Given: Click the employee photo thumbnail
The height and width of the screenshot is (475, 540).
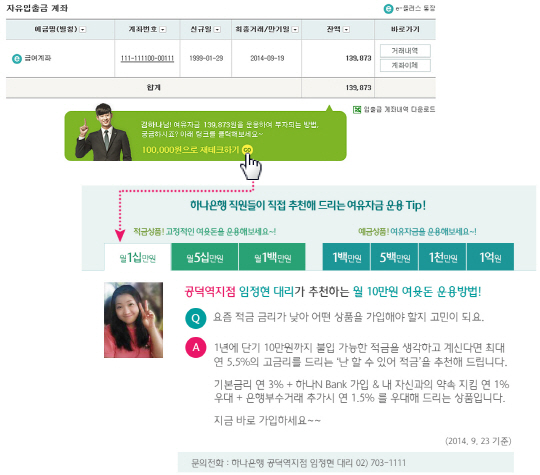Looking at the screenshot, I should point(134,320).
